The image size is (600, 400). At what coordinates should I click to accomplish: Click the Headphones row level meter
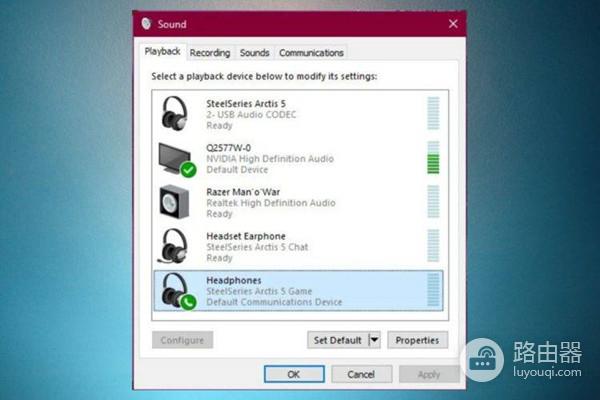point(433,290)
